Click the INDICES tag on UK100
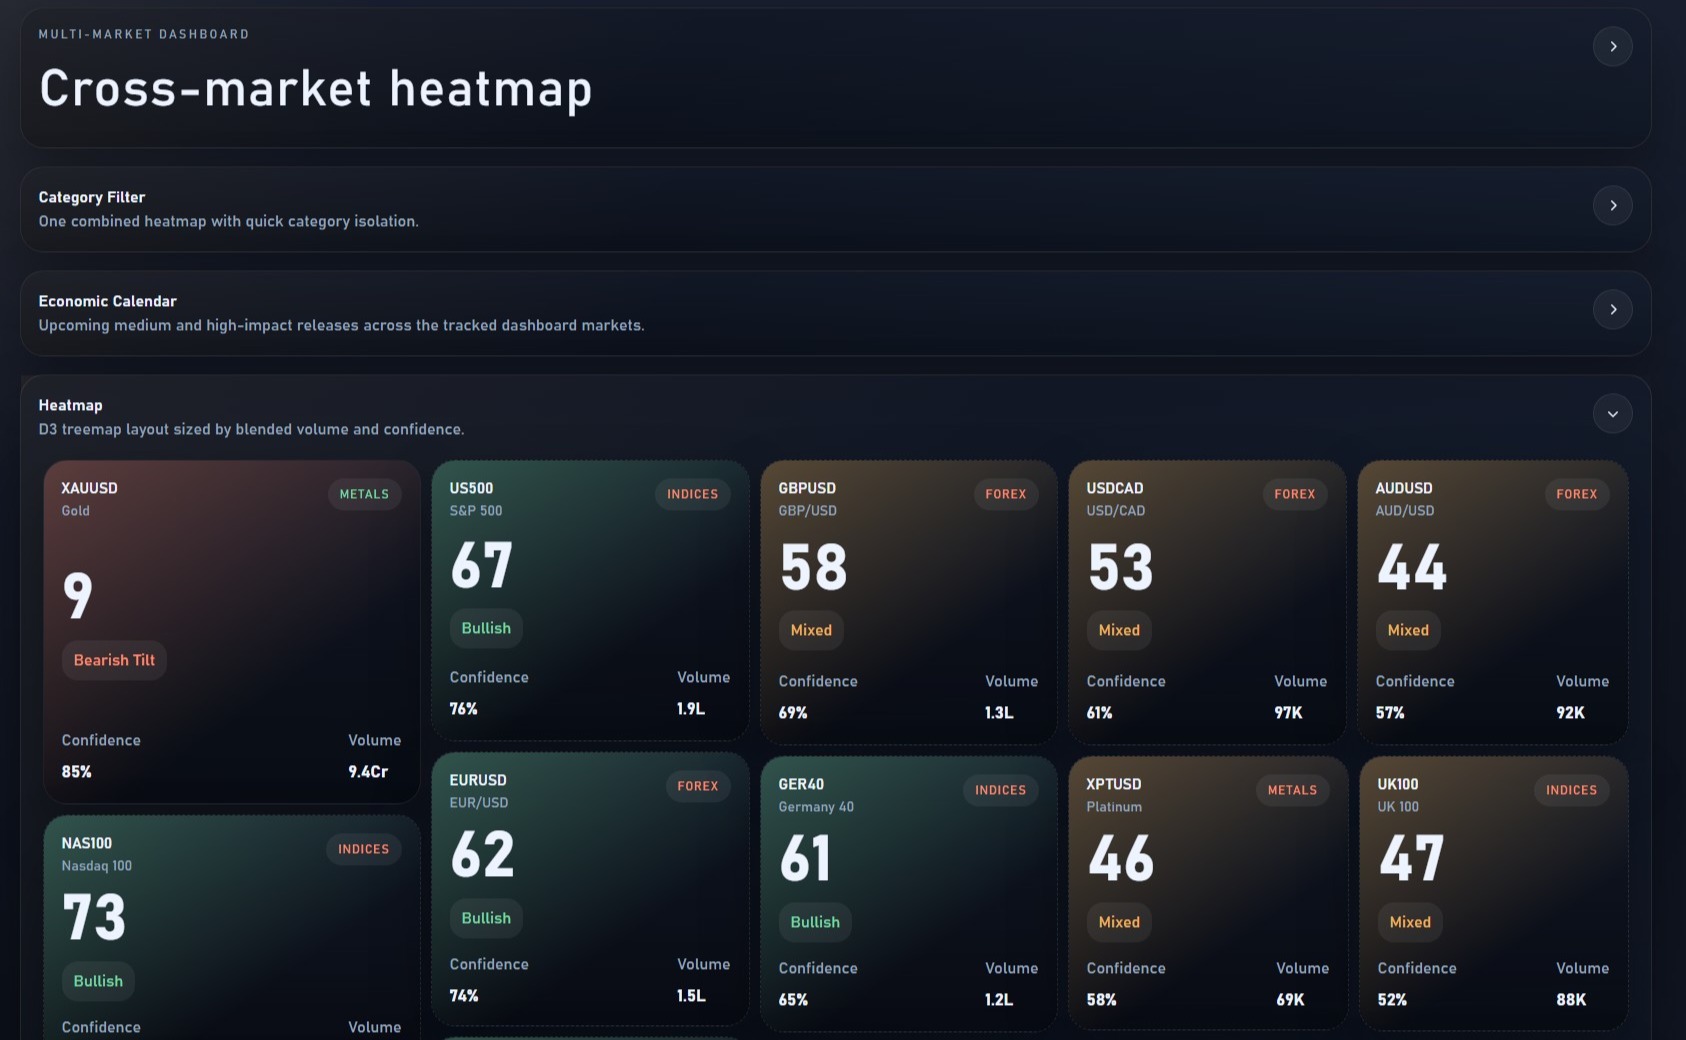The height and width of the screenshot is (1040, 1686). tap(1571, 790)
